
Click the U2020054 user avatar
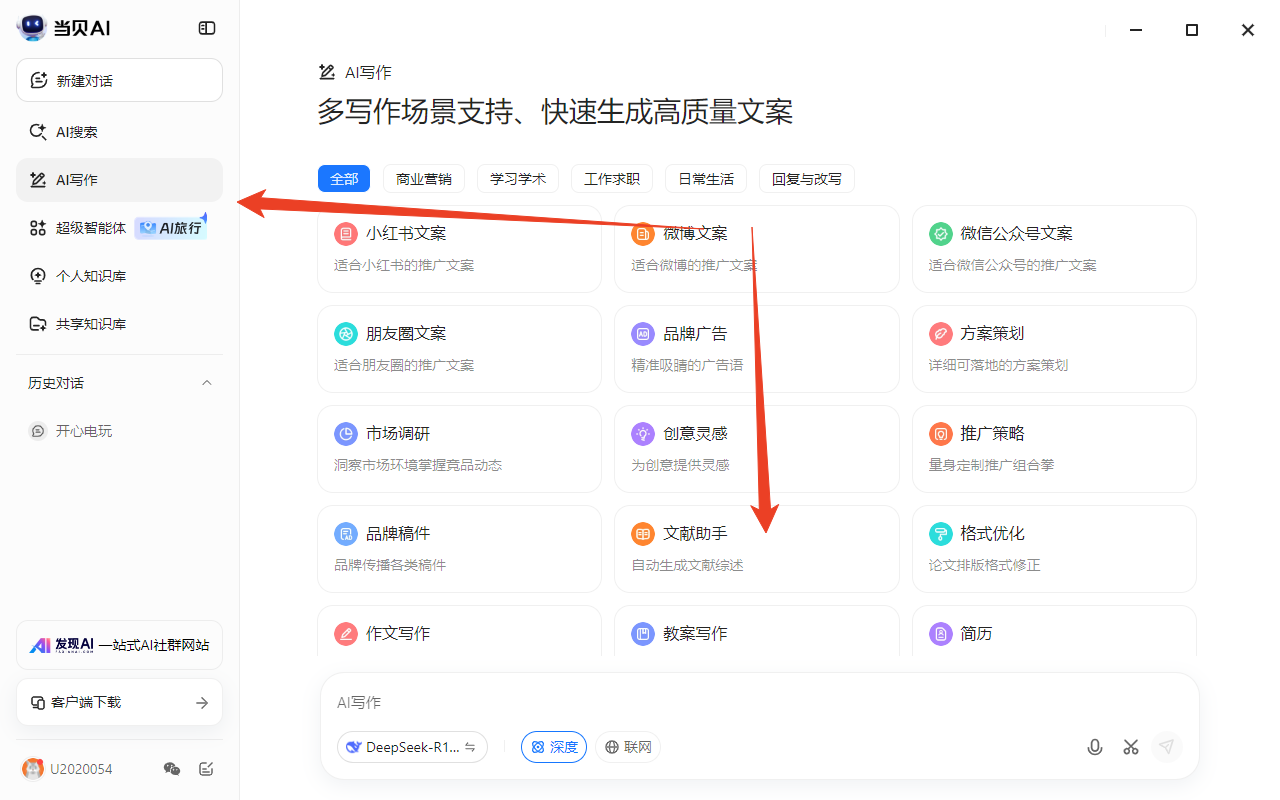click(x=33, y=769)
